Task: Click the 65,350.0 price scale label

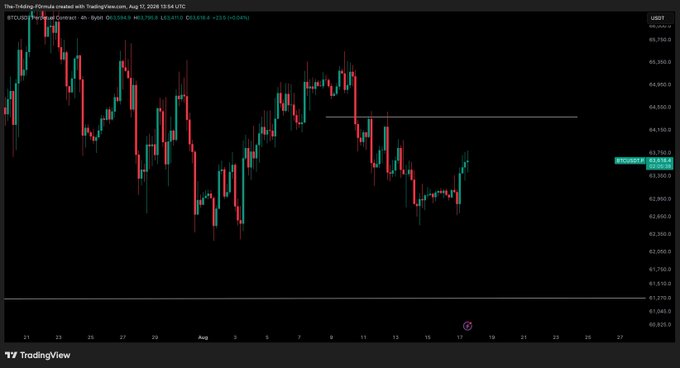Action: click(660, 62)
